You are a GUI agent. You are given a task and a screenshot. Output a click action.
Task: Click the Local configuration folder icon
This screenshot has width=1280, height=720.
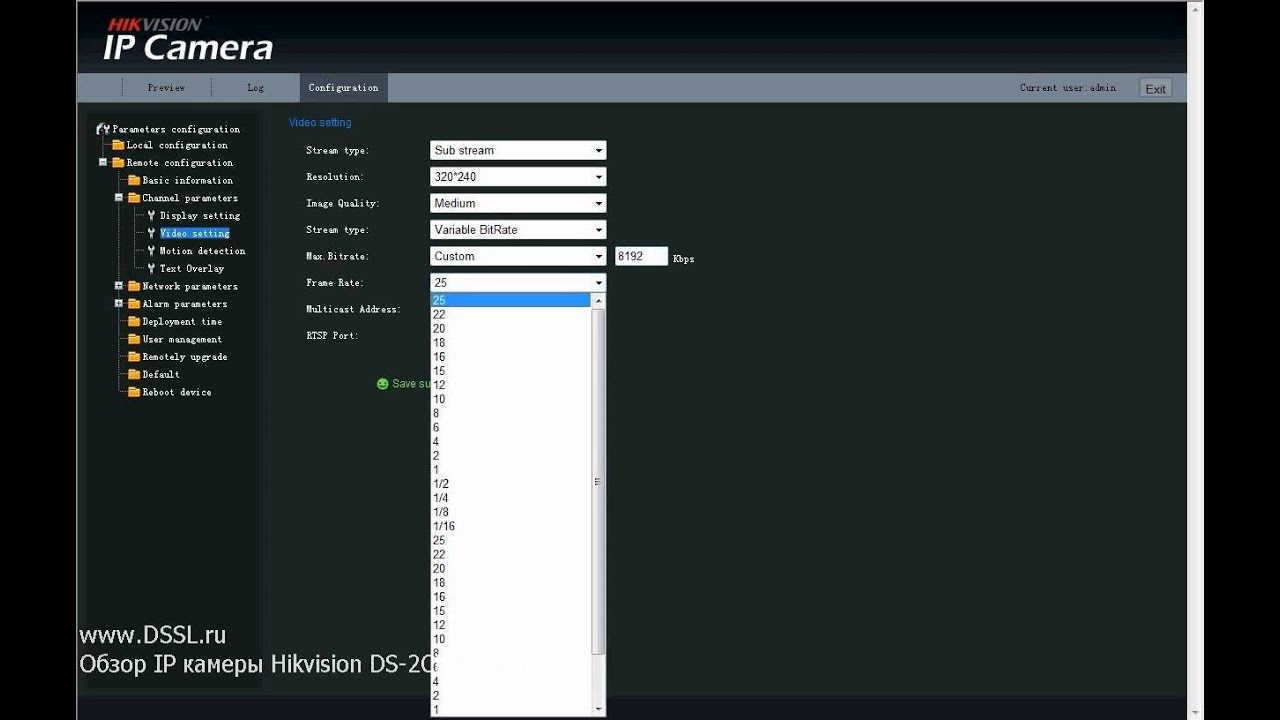pos(118,145)
